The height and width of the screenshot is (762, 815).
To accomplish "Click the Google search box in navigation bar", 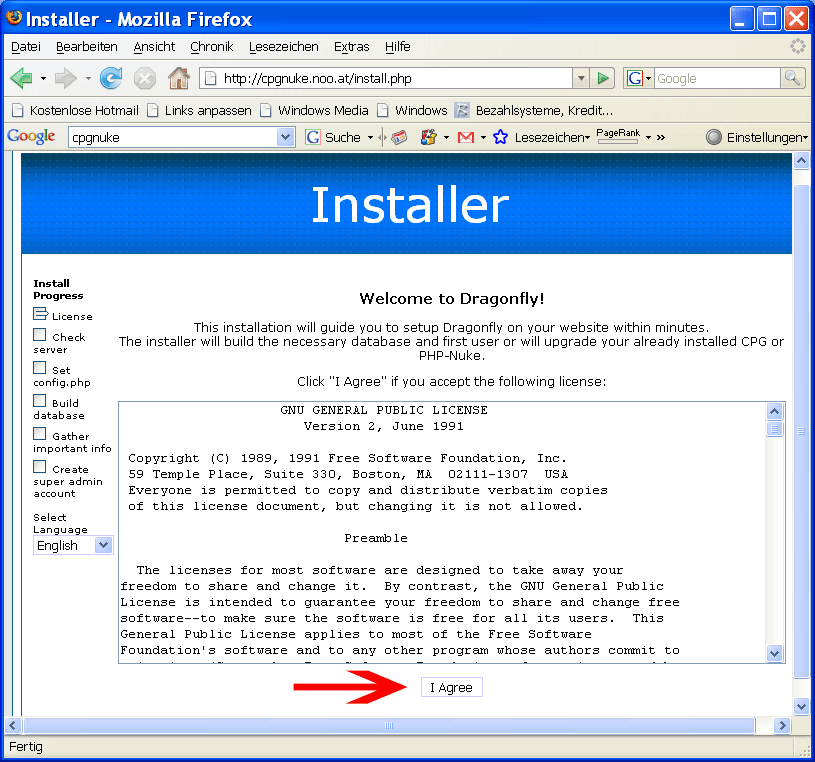I will [x=717, y=78].
